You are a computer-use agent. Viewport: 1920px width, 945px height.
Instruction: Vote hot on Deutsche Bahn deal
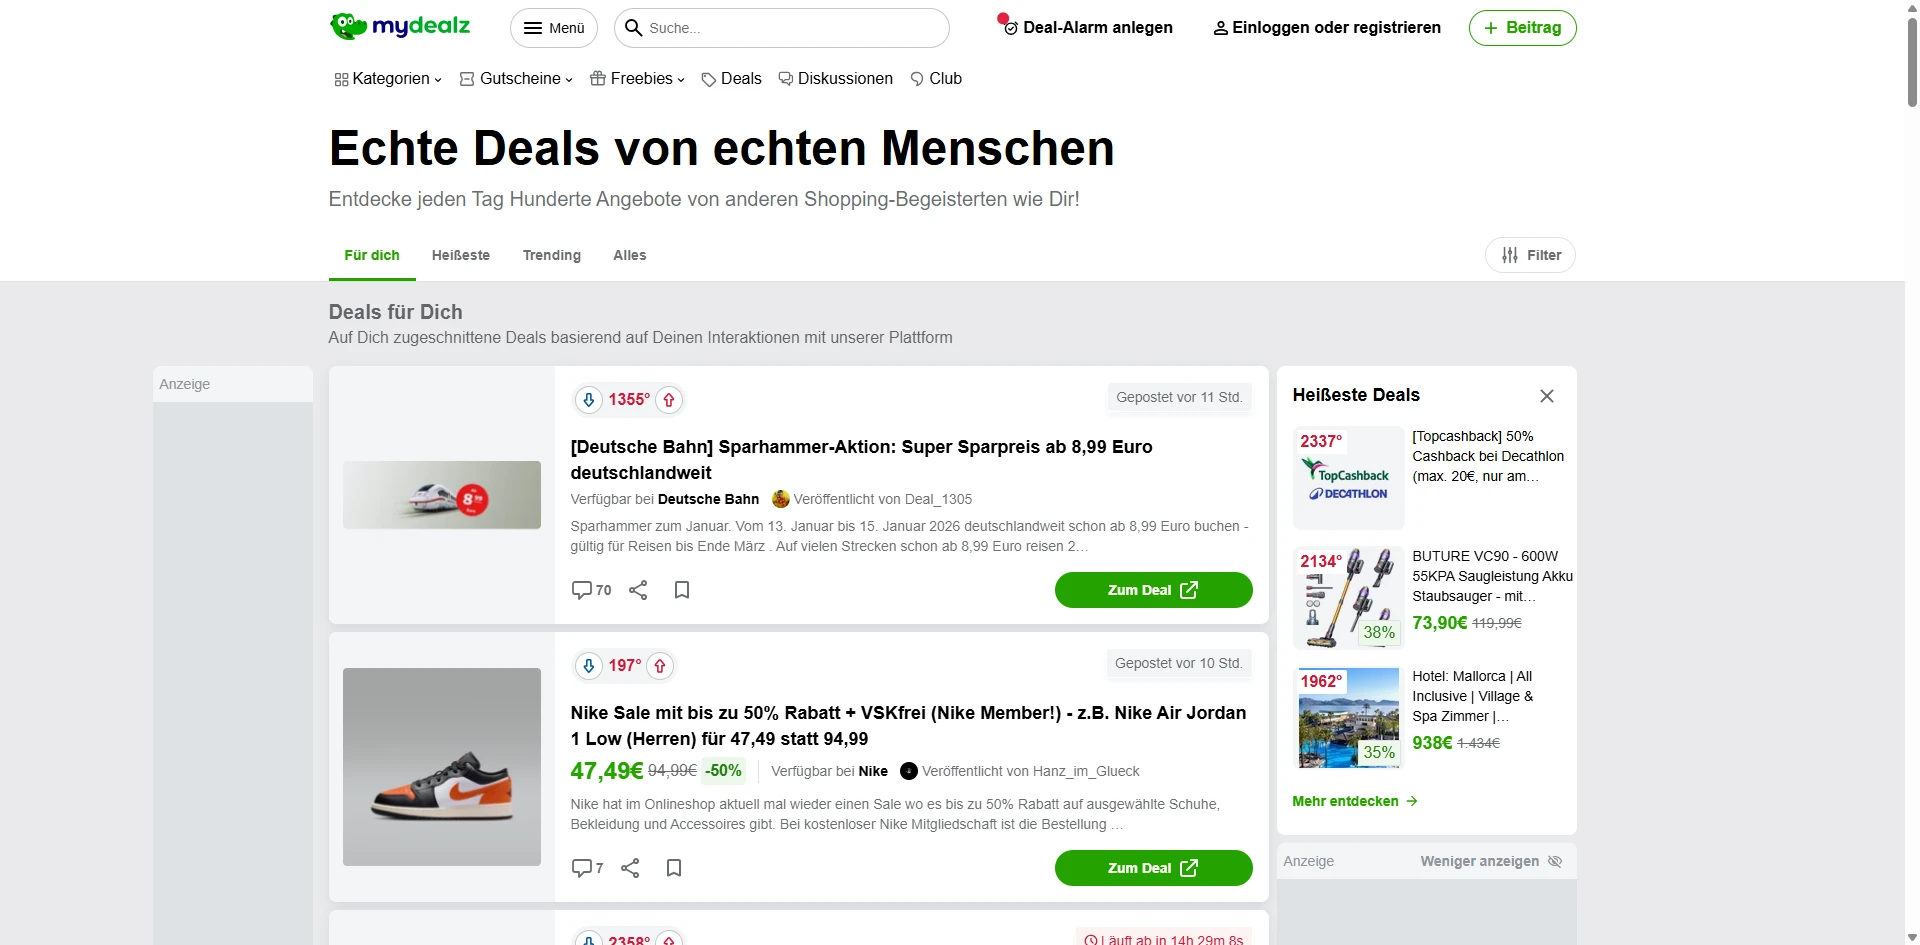click(669, 400)
